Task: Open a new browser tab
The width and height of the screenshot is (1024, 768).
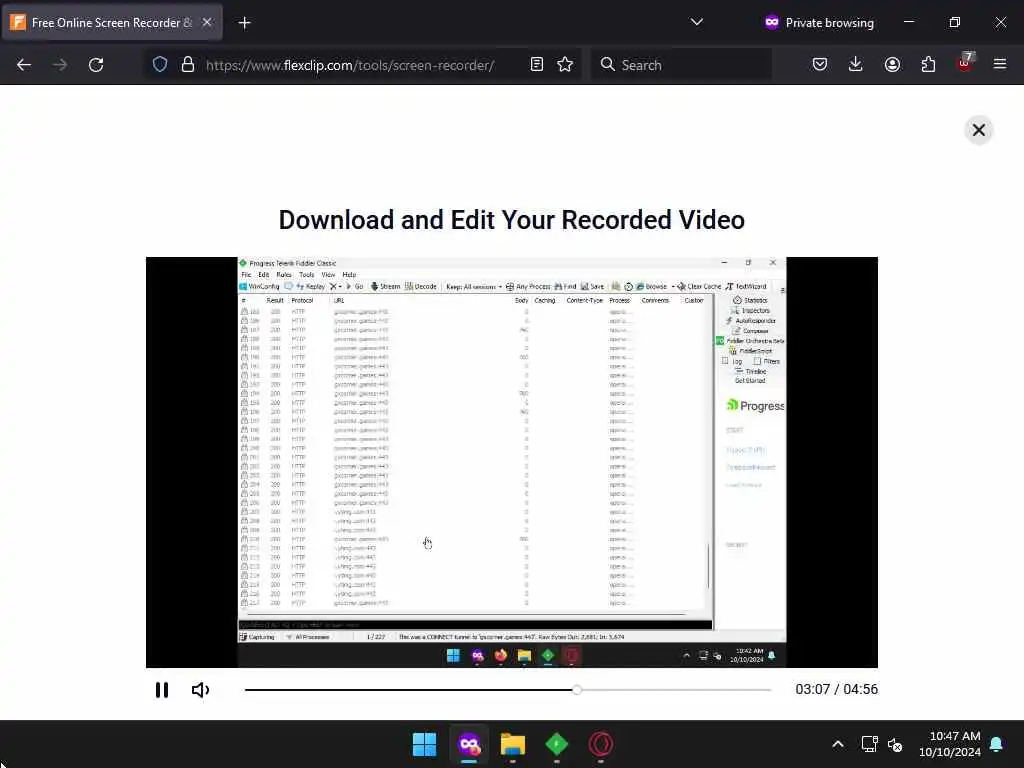Action: pos(244,23)
